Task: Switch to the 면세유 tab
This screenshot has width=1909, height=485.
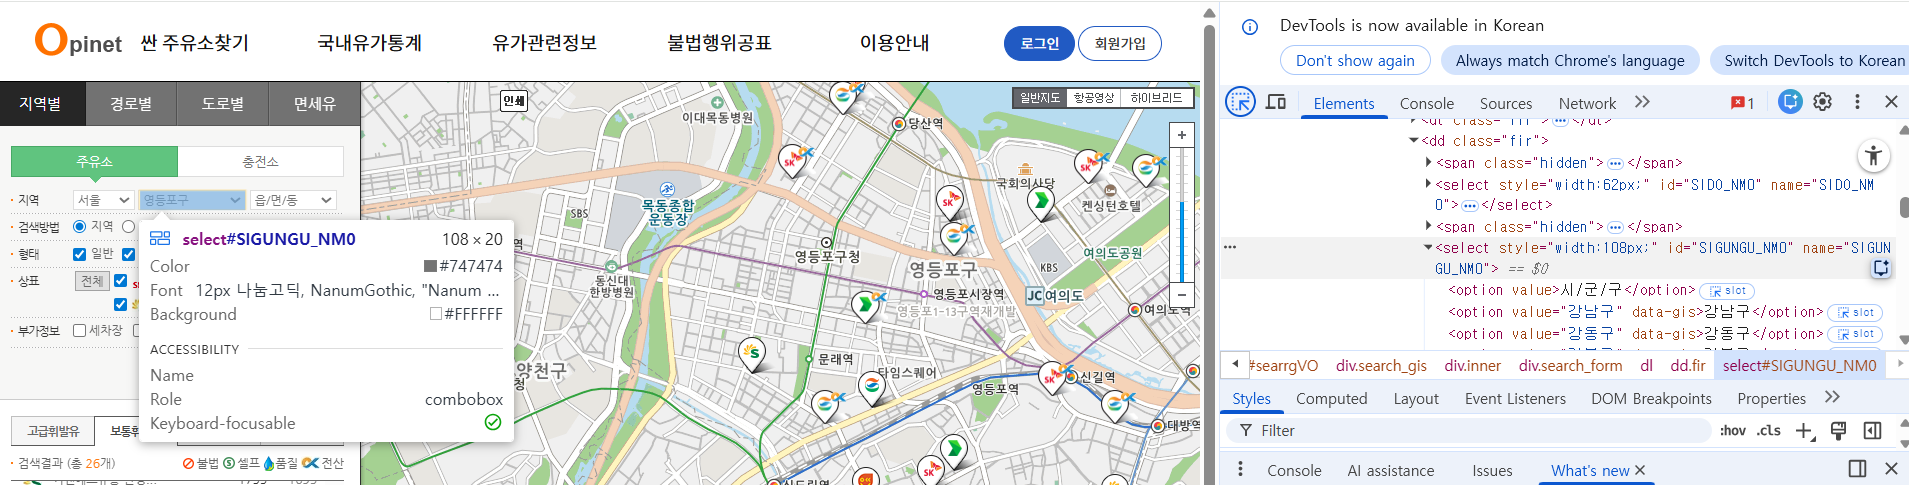Action: 315,103
